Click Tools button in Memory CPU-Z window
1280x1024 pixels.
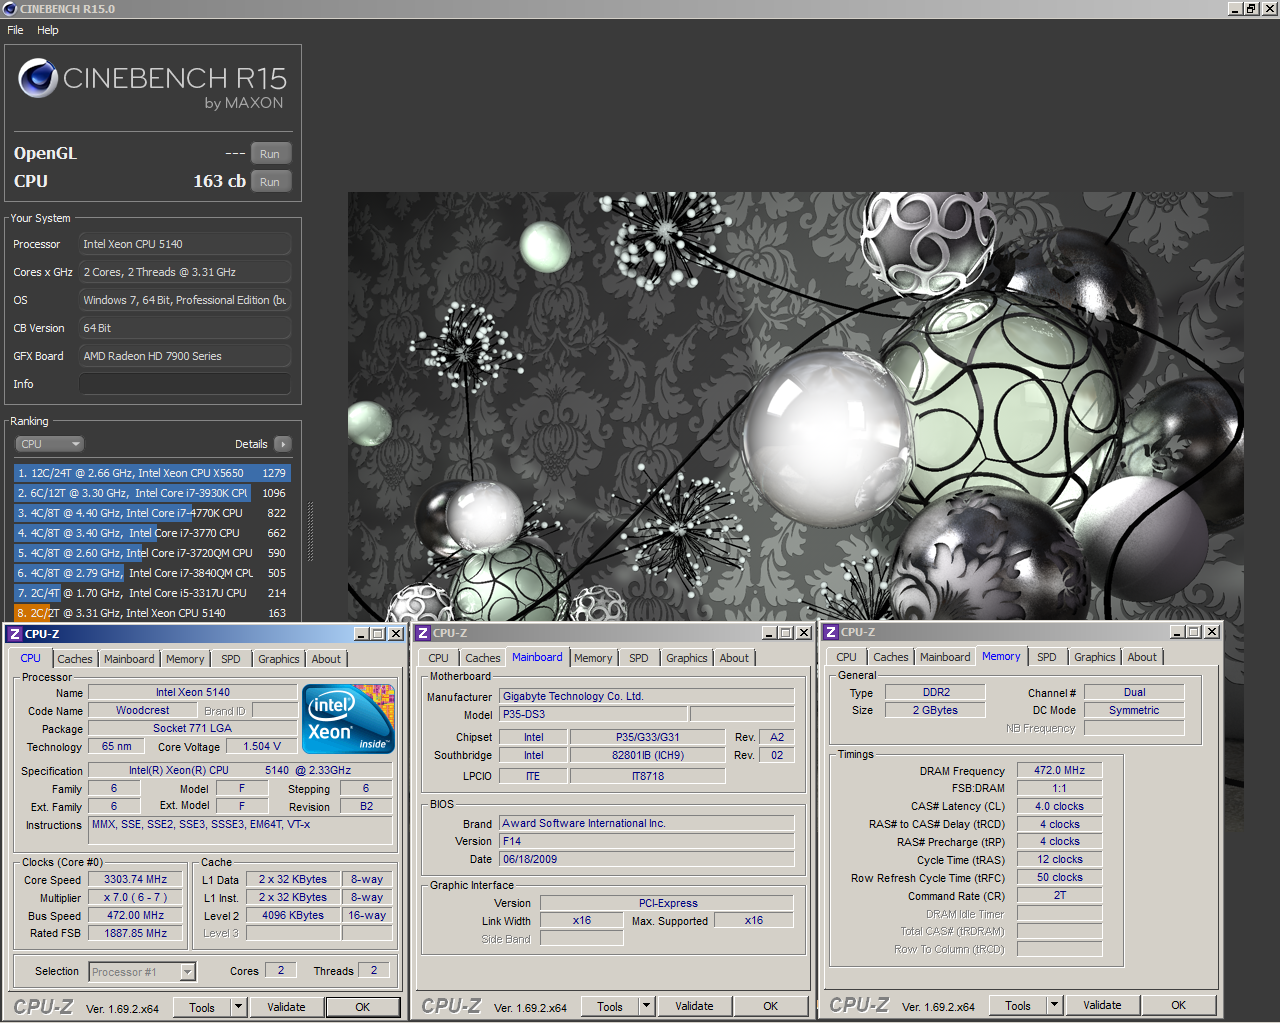click(x=1018, y=1006)
